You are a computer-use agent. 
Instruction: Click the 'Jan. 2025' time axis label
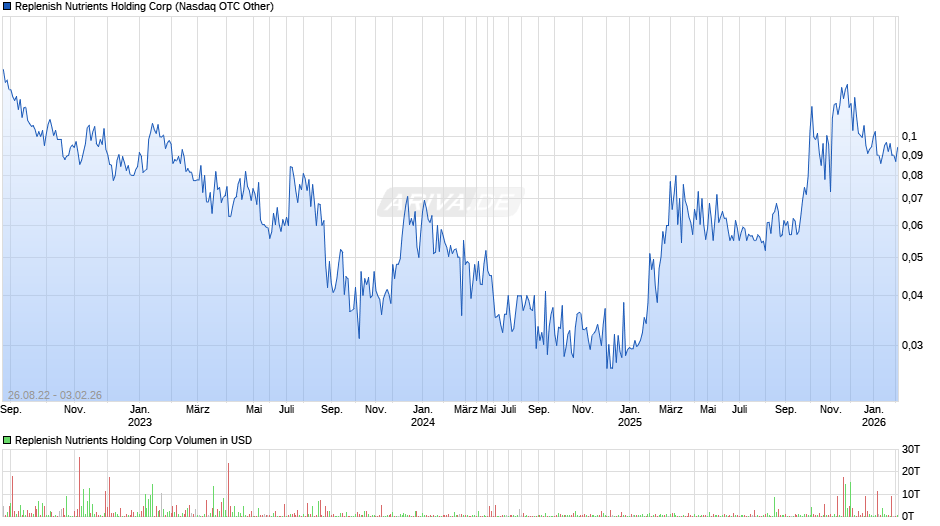629,416
